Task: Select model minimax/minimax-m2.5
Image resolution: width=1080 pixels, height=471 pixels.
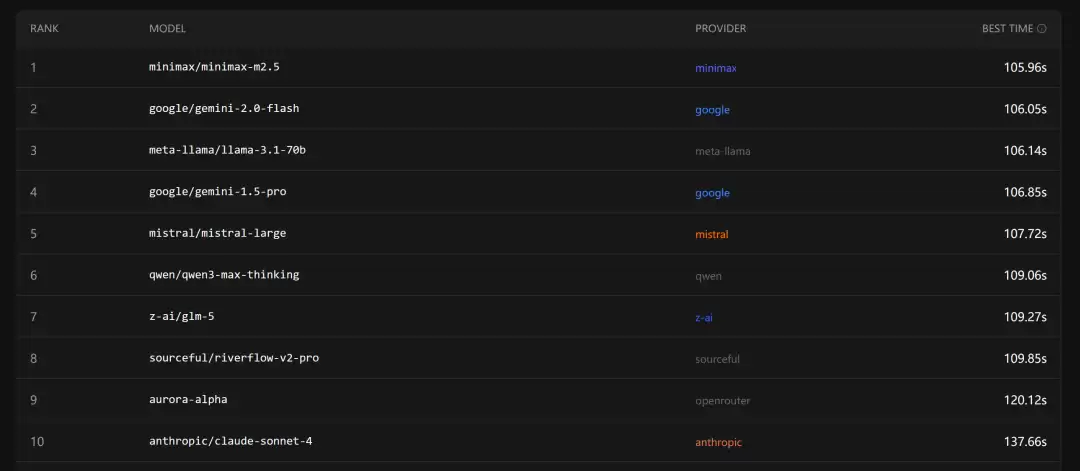Action: point(214,67)
